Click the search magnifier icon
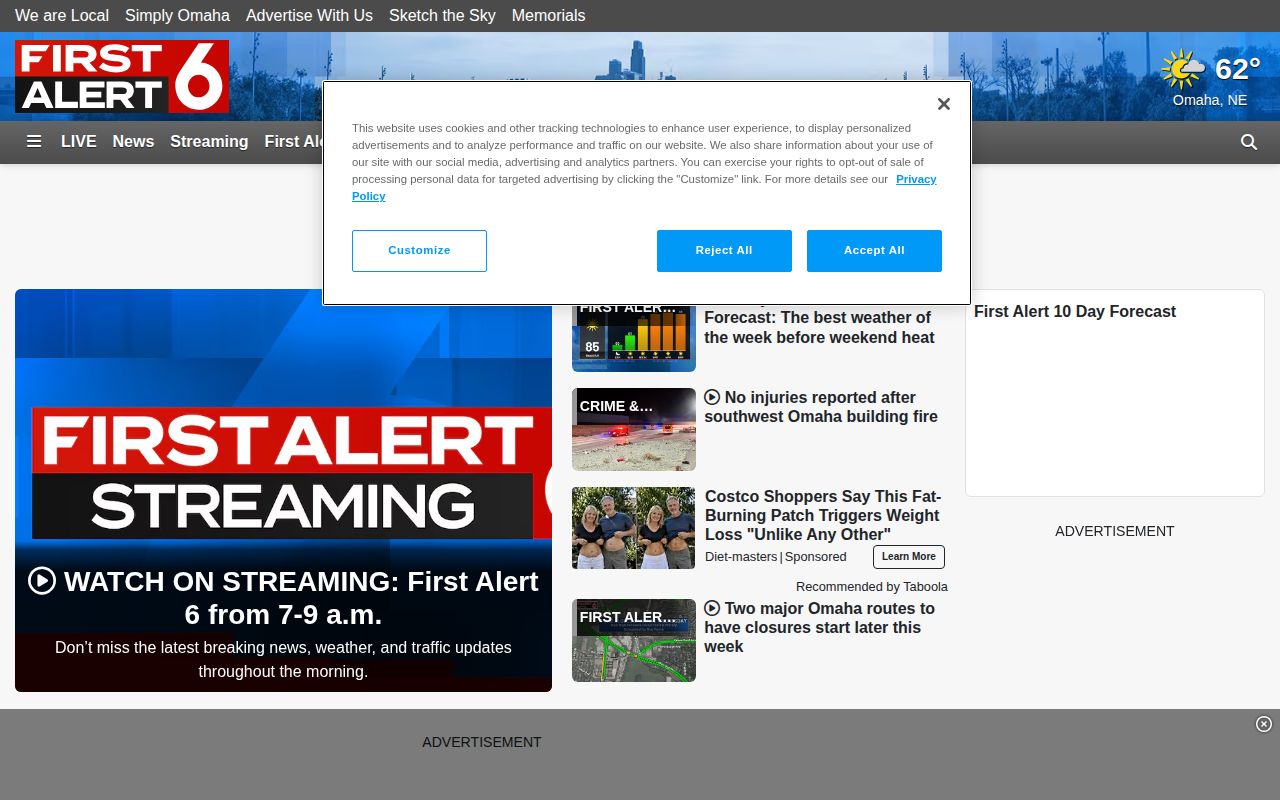Screen dimensions: 1280x800 coord(1249,142)
